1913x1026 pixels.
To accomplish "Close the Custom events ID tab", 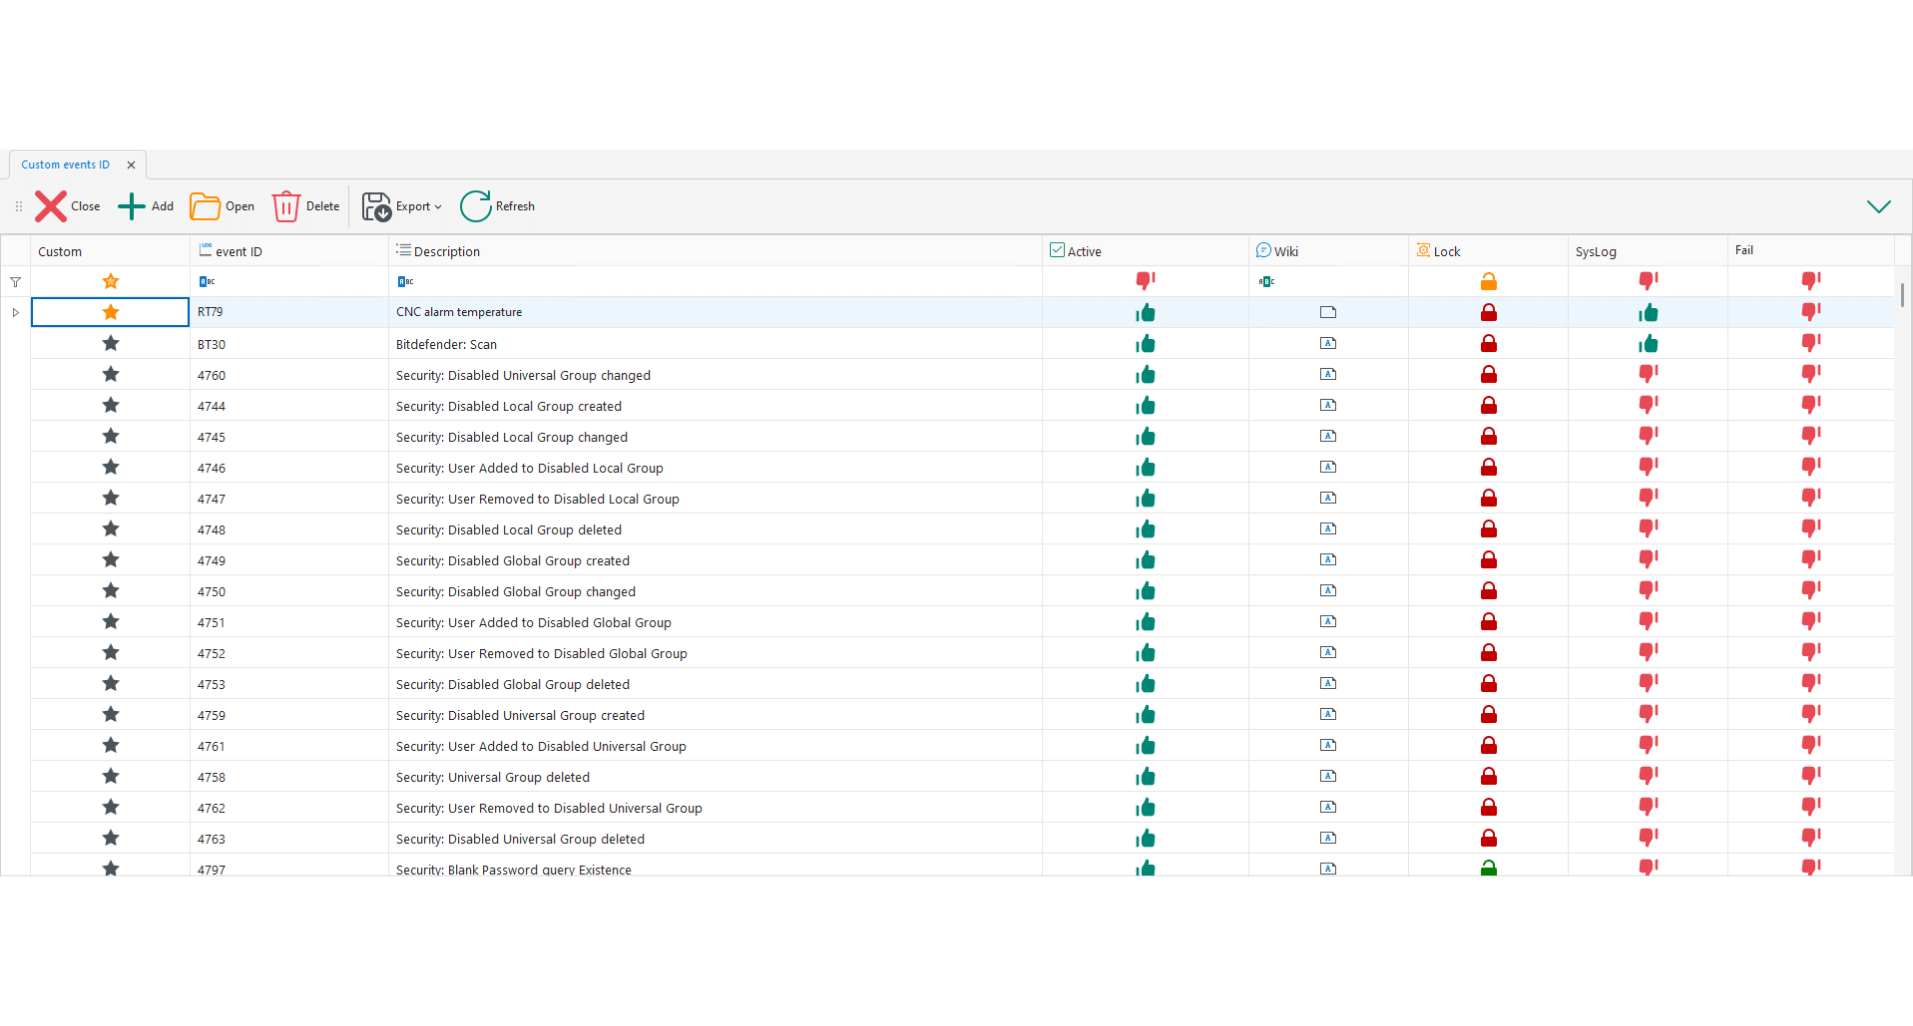I will [x=131, y=165].
